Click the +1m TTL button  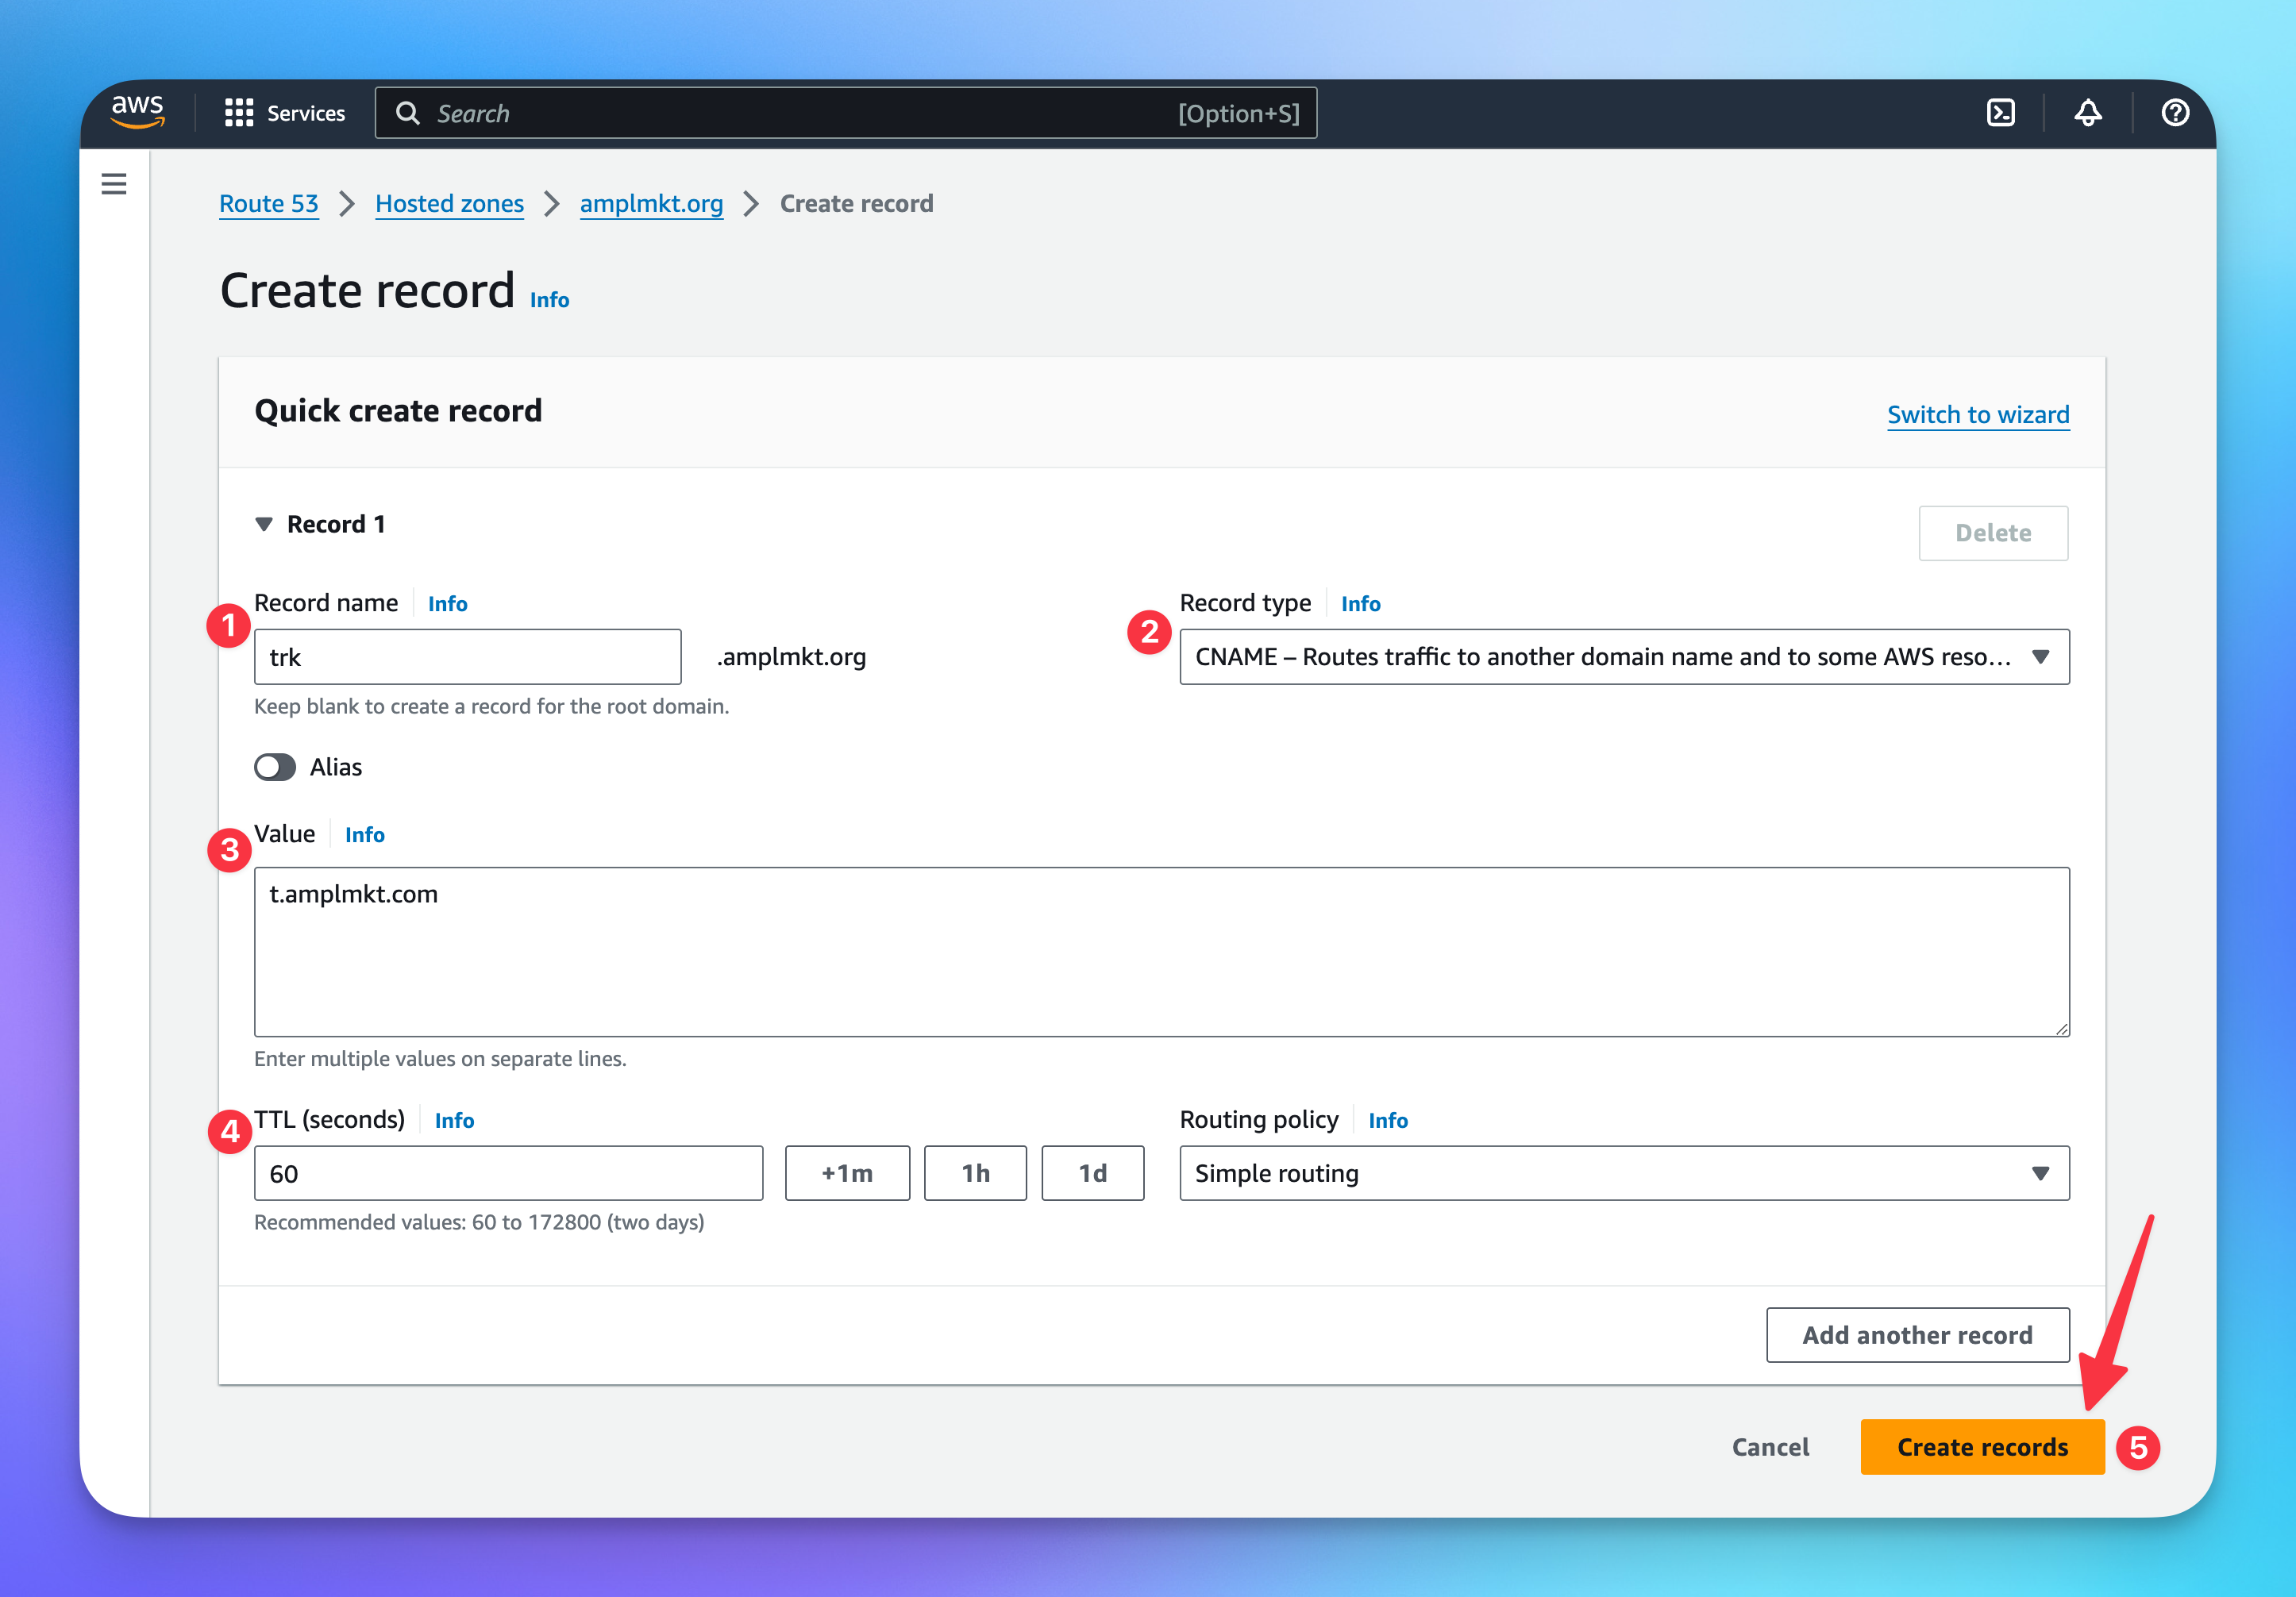click(846, 1173)
